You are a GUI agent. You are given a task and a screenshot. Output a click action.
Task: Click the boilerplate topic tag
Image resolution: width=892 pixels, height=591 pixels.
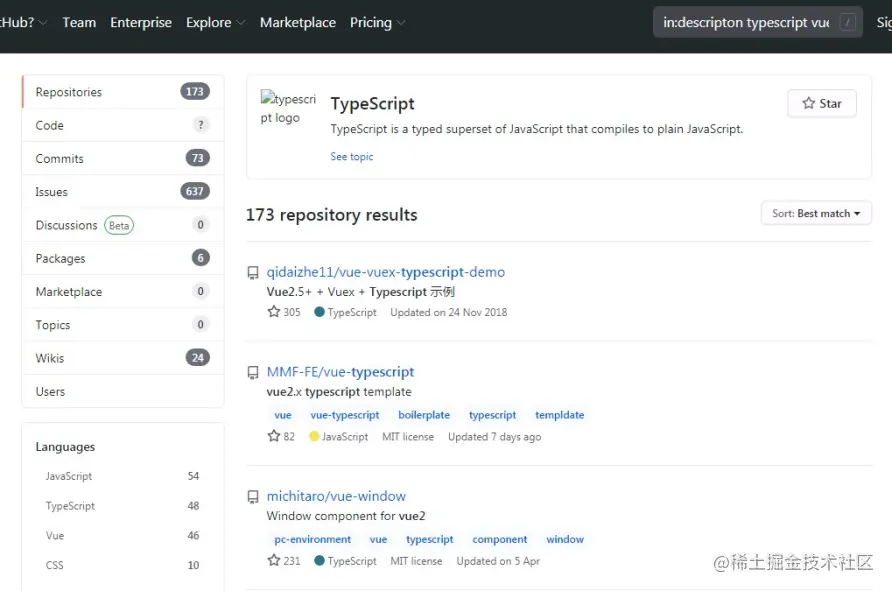424,415
